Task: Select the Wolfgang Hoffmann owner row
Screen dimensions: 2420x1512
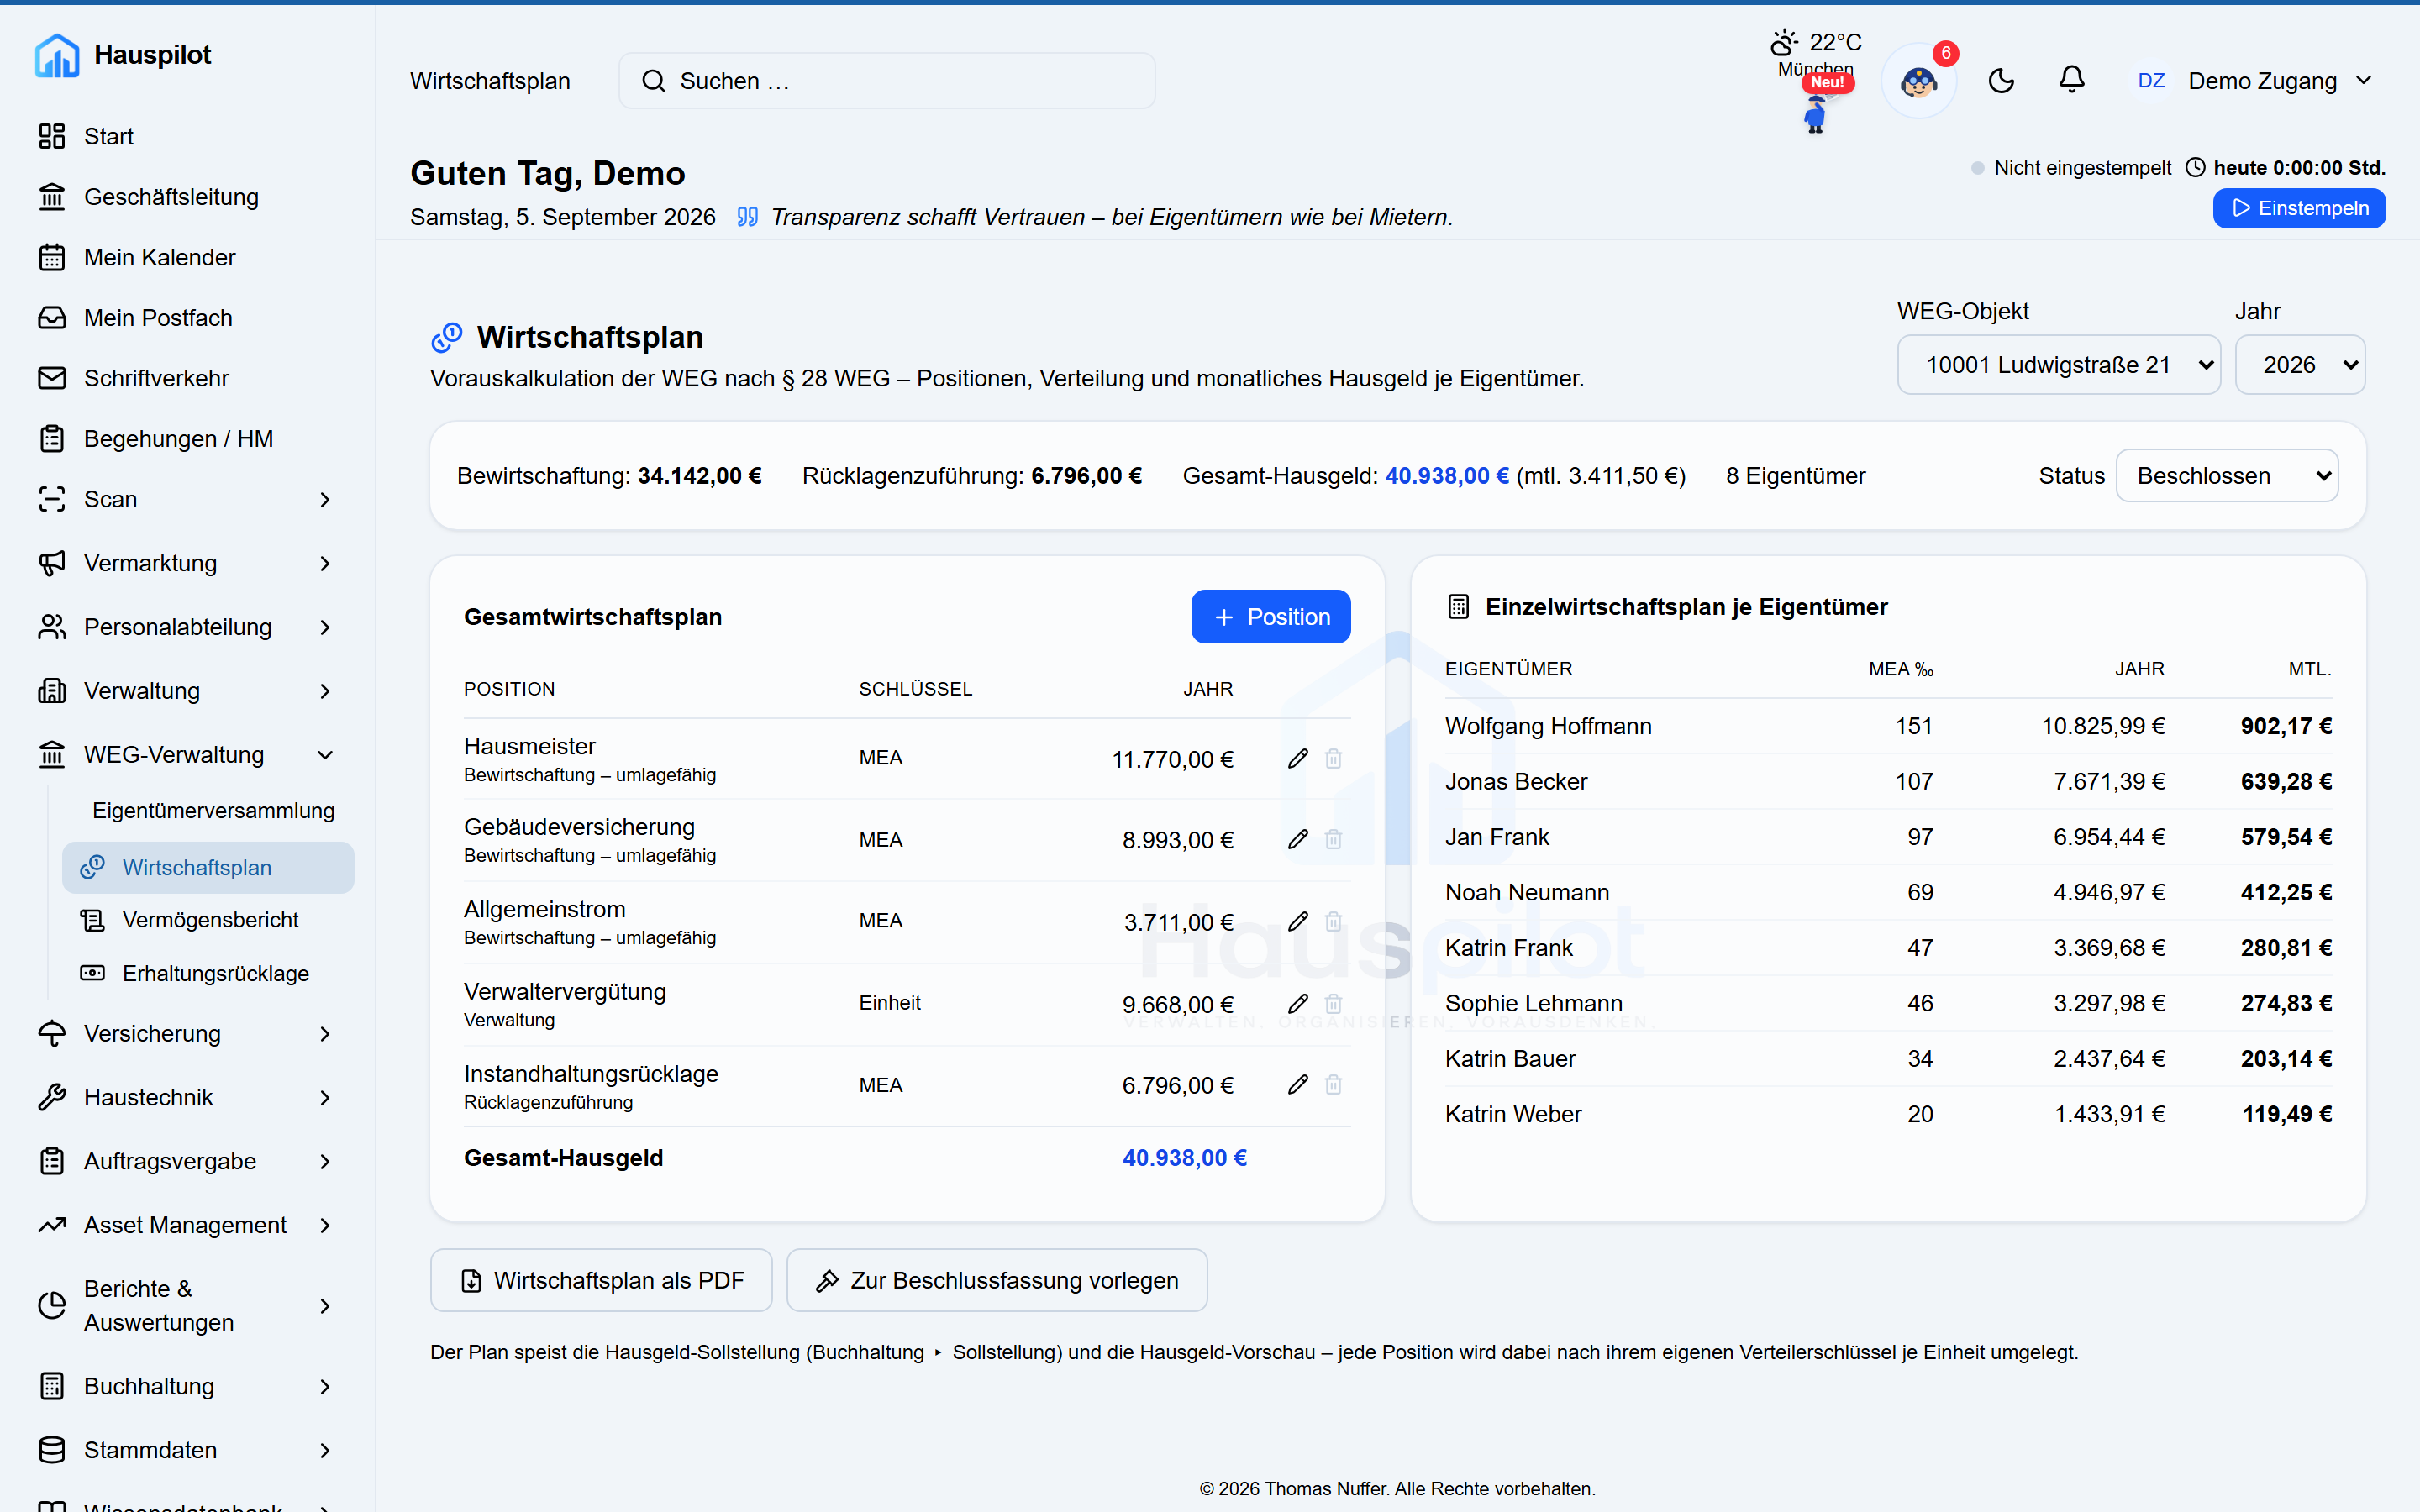Action: (1888, 726)
